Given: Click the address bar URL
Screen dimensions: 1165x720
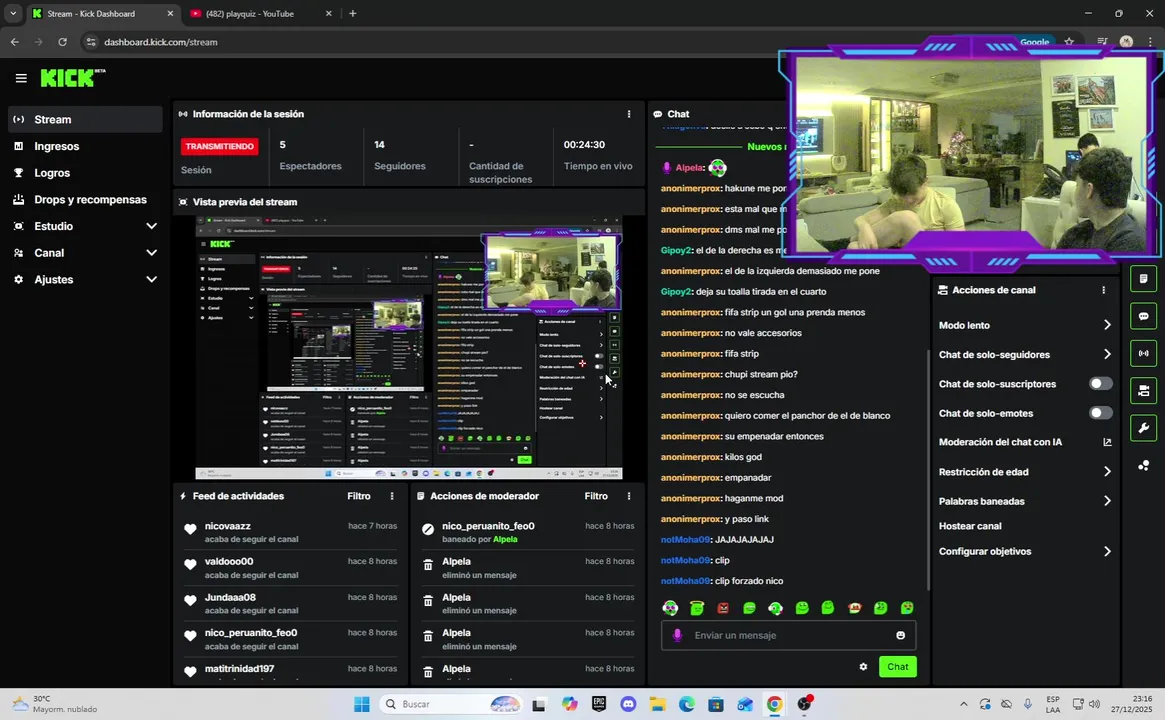Looking at the screenshot, I should click(x=160, y=42).
